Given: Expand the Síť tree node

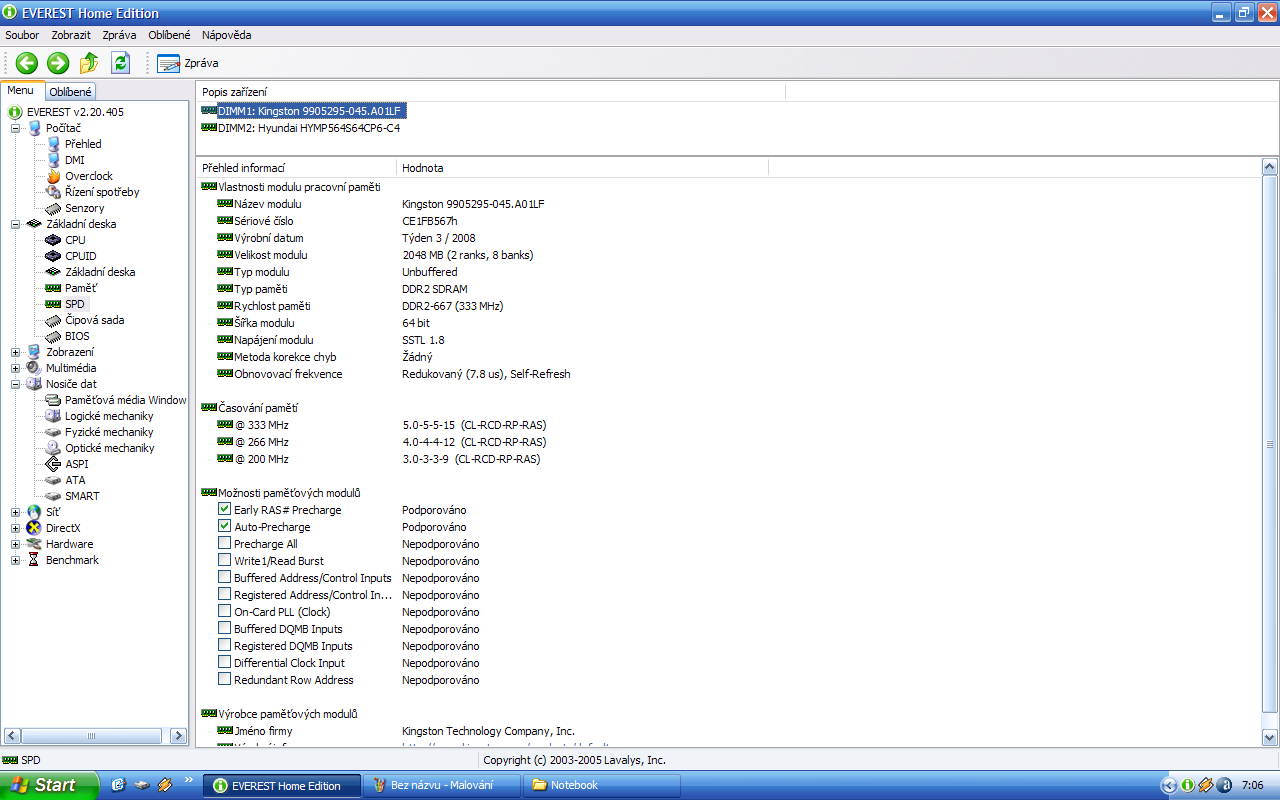Looking at the screenshot, I should 16,512.
